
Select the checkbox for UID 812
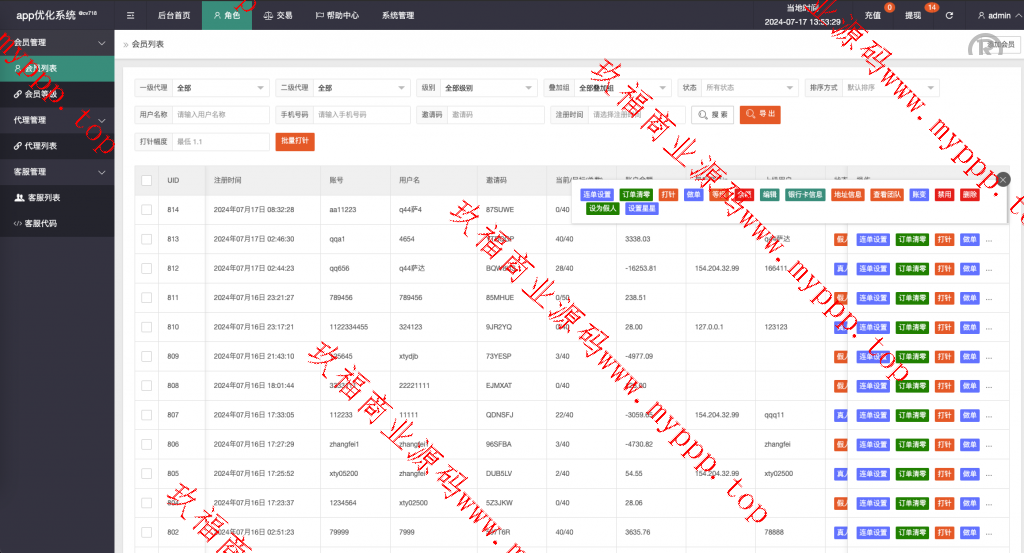[x=147, y=269]
